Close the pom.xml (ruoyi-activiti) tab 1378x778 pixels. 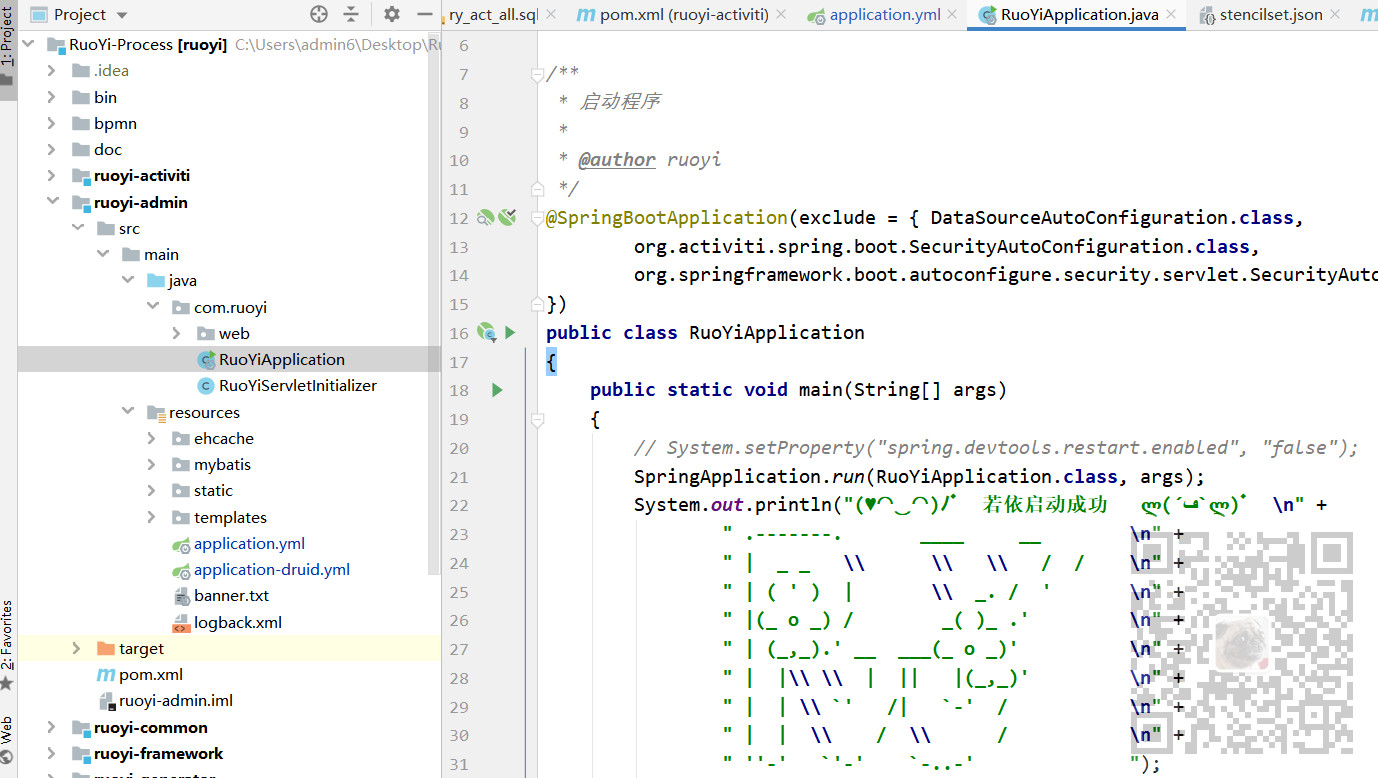(x=781, y=15)
